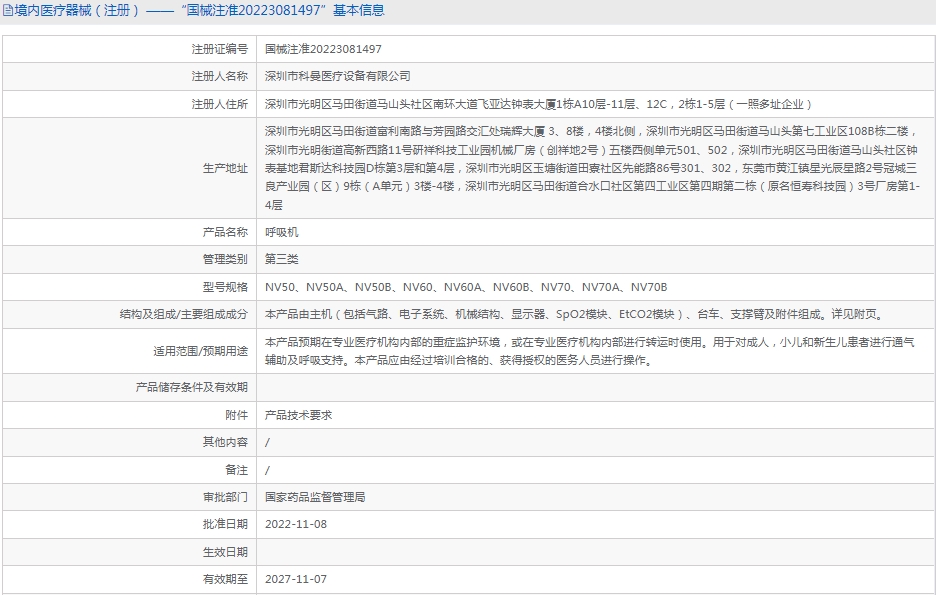Select the category value 第三类
Viewport: 936px width, 595px height.
[x=282, y=259]
